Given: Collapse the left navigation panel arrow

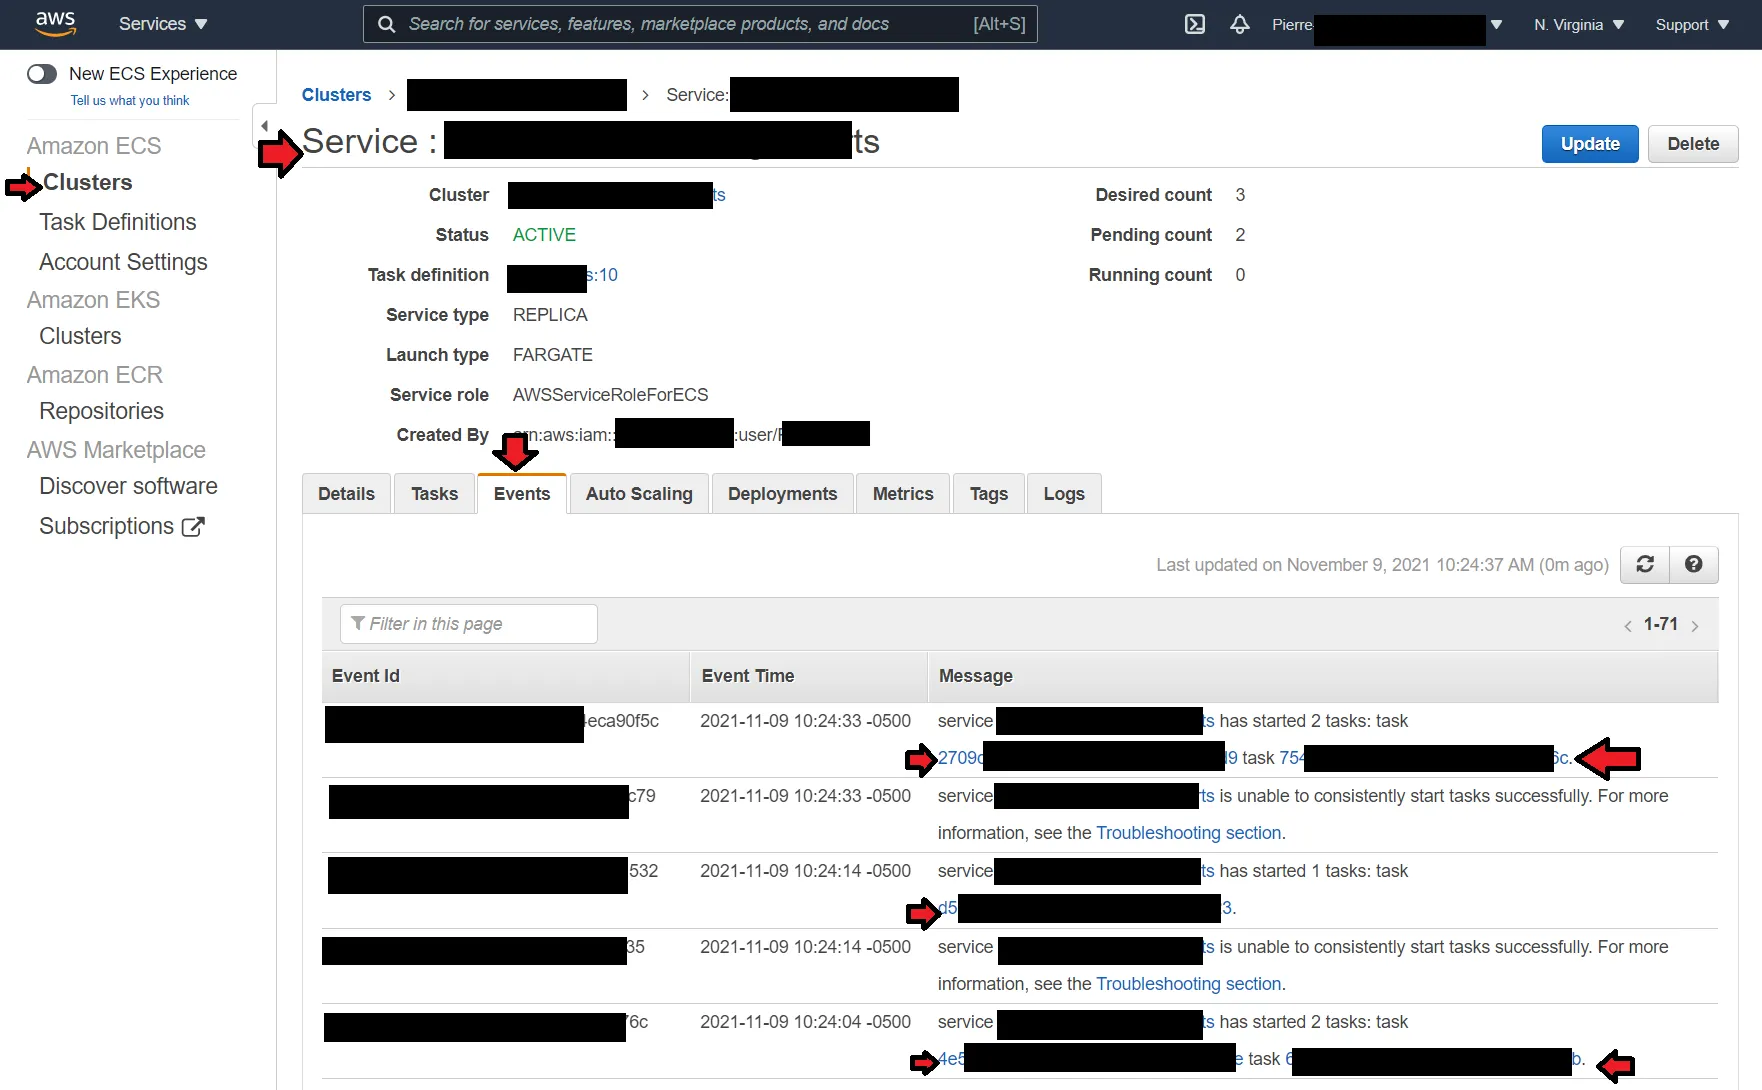Looking at the screenshot, I should click(264, 126).
